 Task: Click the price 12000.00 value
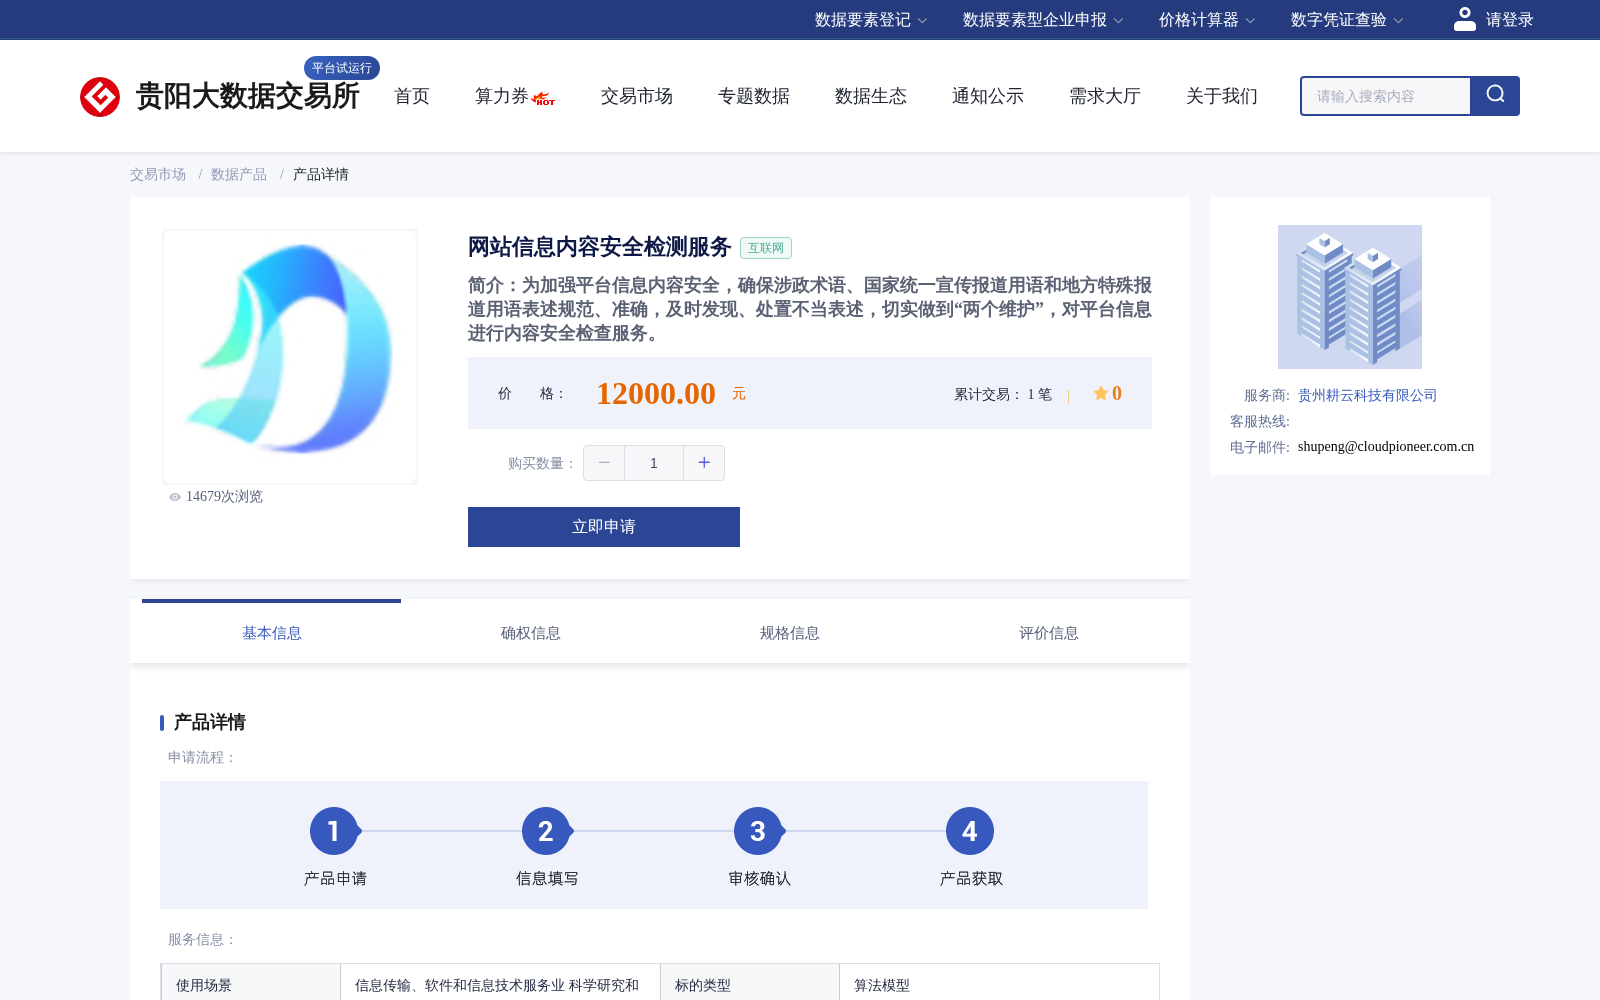coord(656,393)
